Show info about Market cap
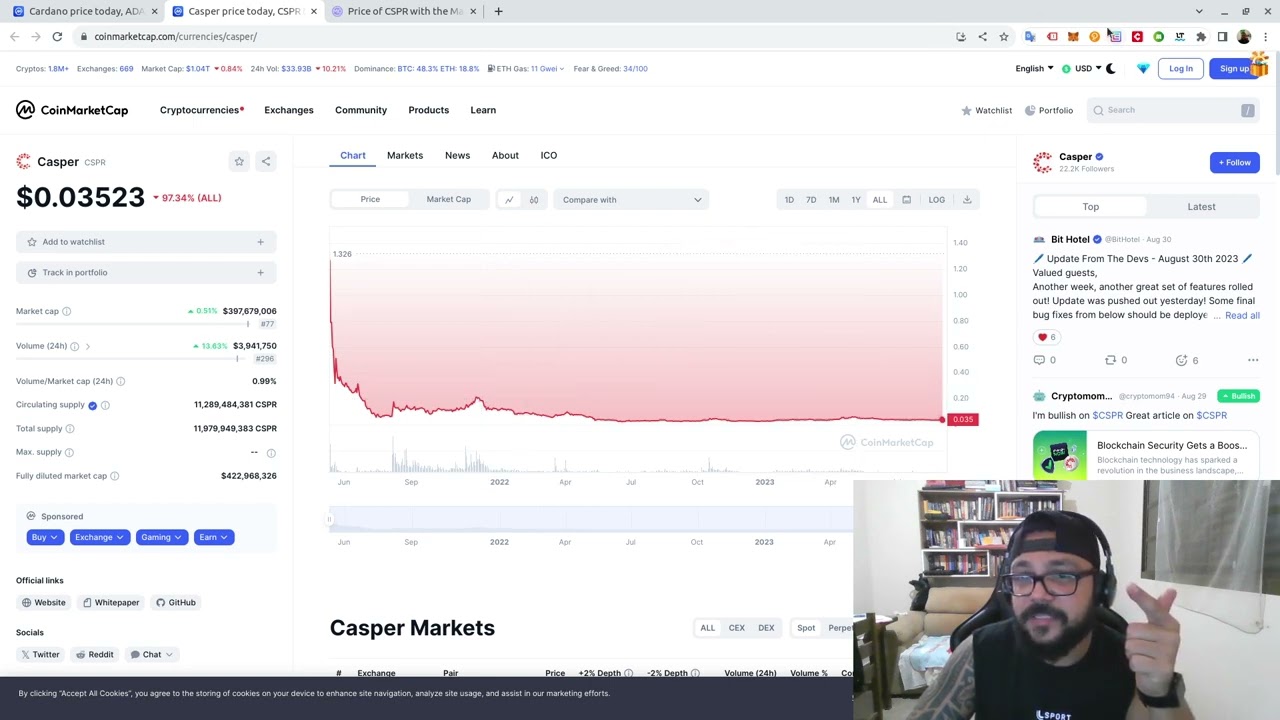 coord(66,311)
